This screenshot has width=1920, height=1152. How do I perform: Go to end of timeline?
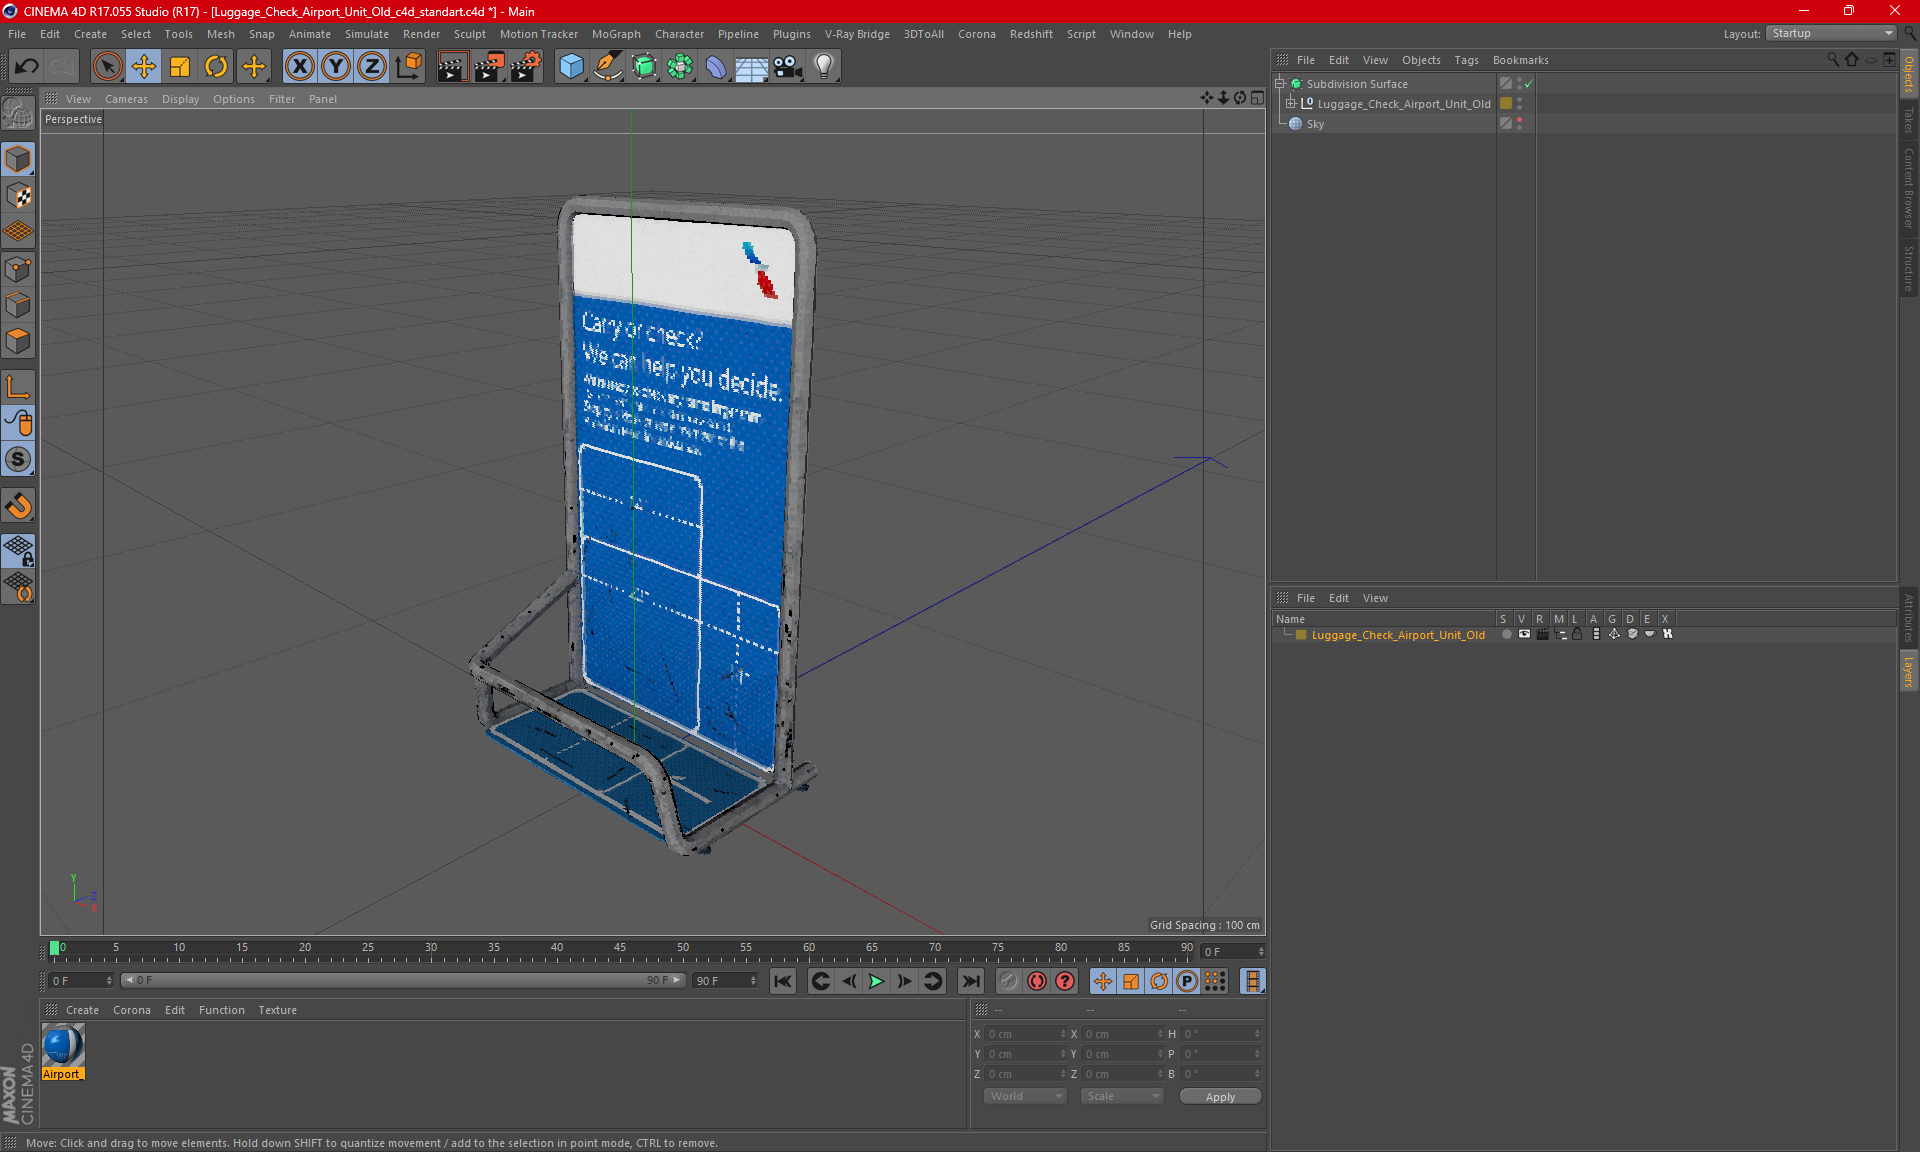pyautogui.click(x=969, y=981)
